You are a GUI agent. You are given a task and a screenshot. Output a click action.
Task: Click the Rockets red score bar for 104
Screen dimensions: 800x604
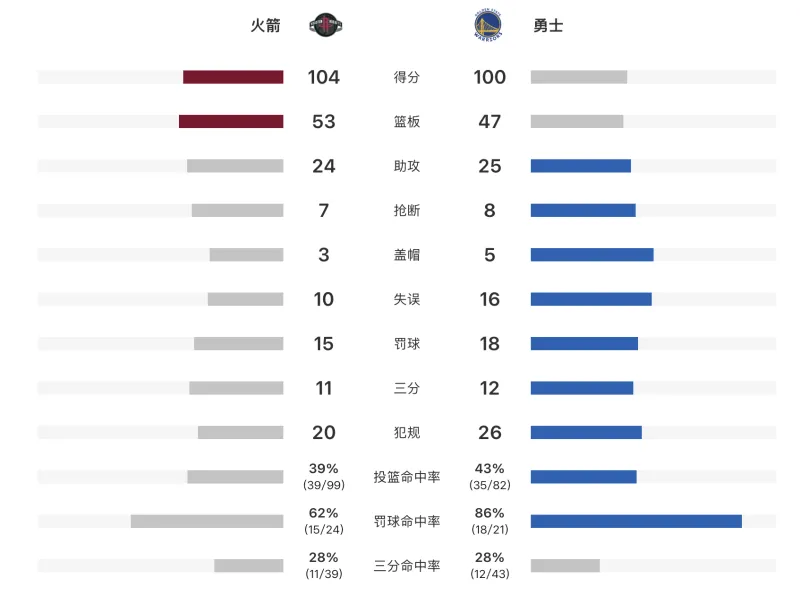(233, 77)
